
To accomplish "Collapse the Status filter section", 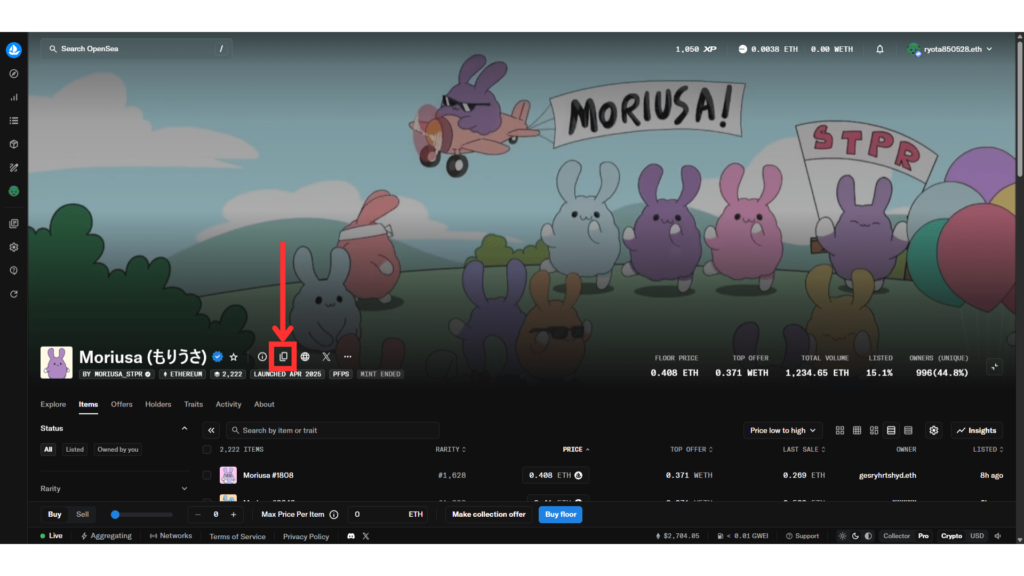I will coord(184,428).
